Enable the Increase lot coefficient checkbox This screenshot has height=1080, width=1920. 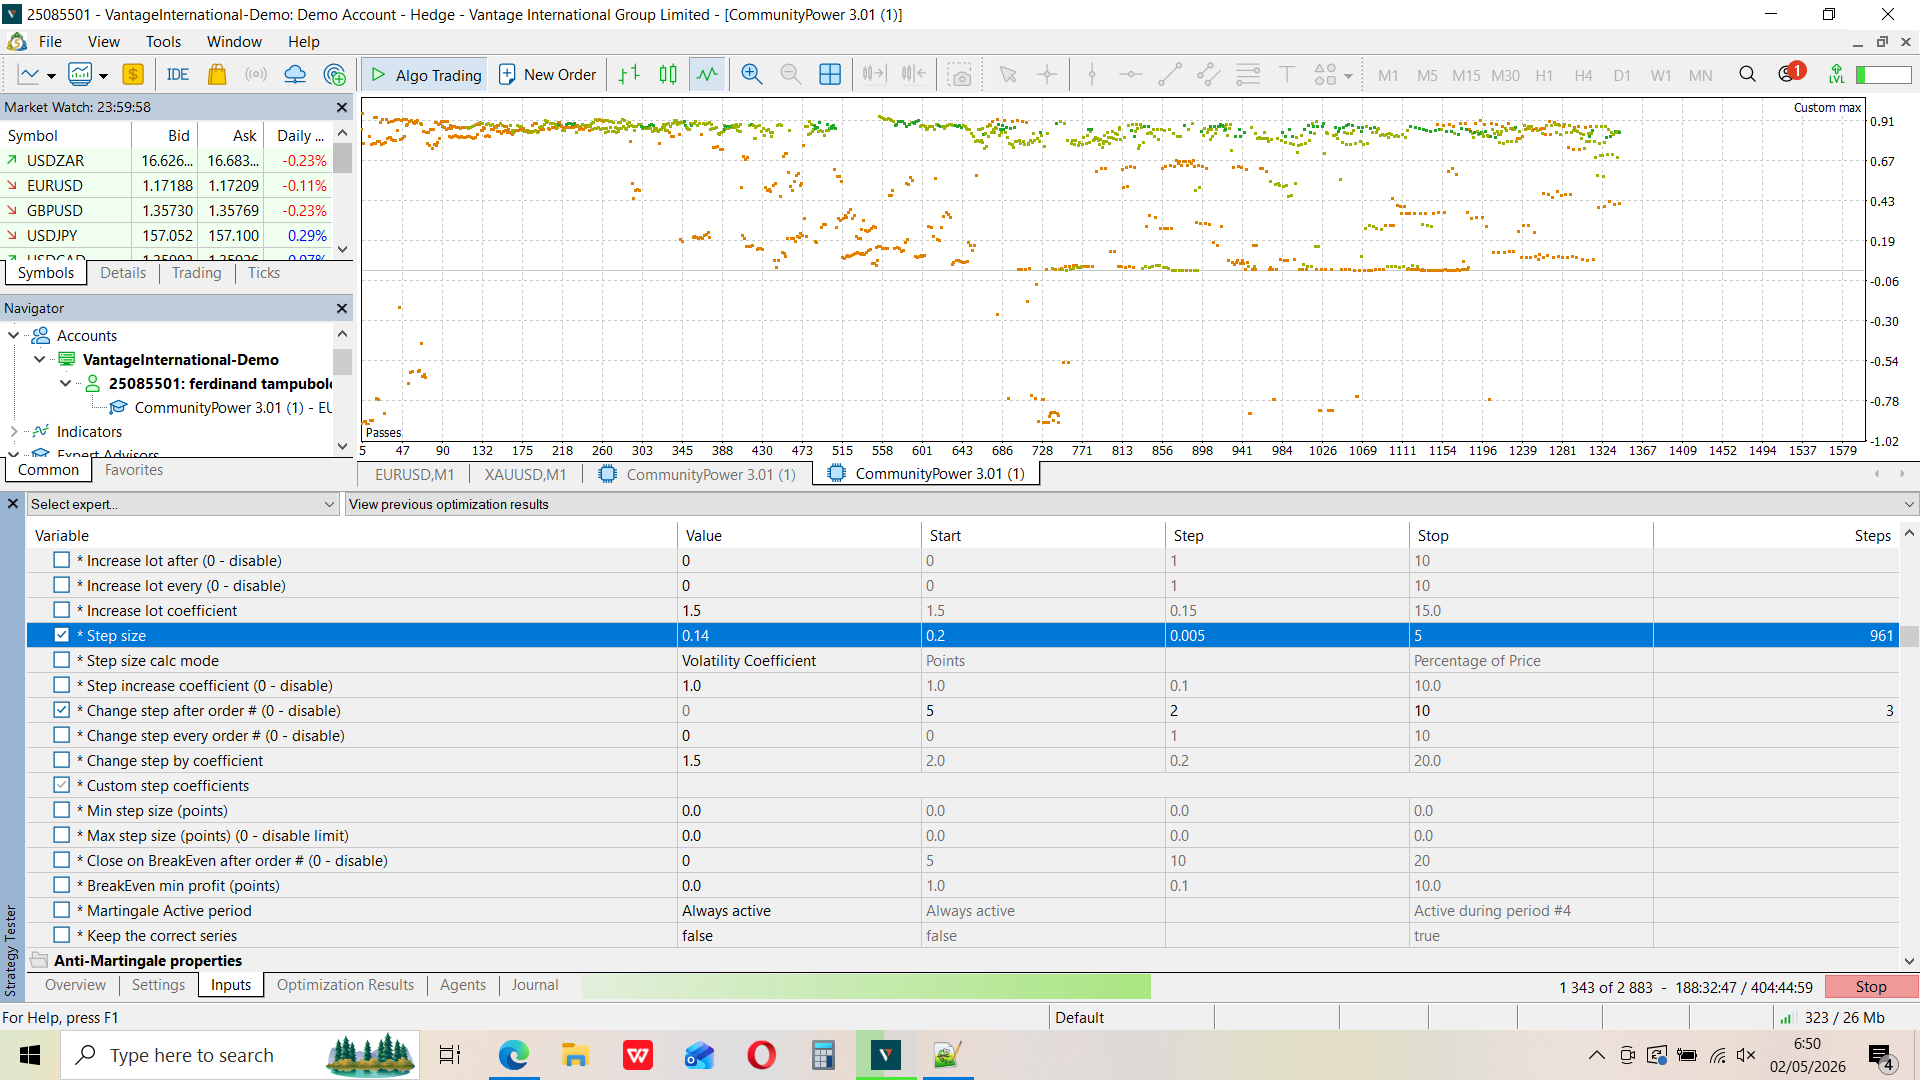(x=62, y=610)
